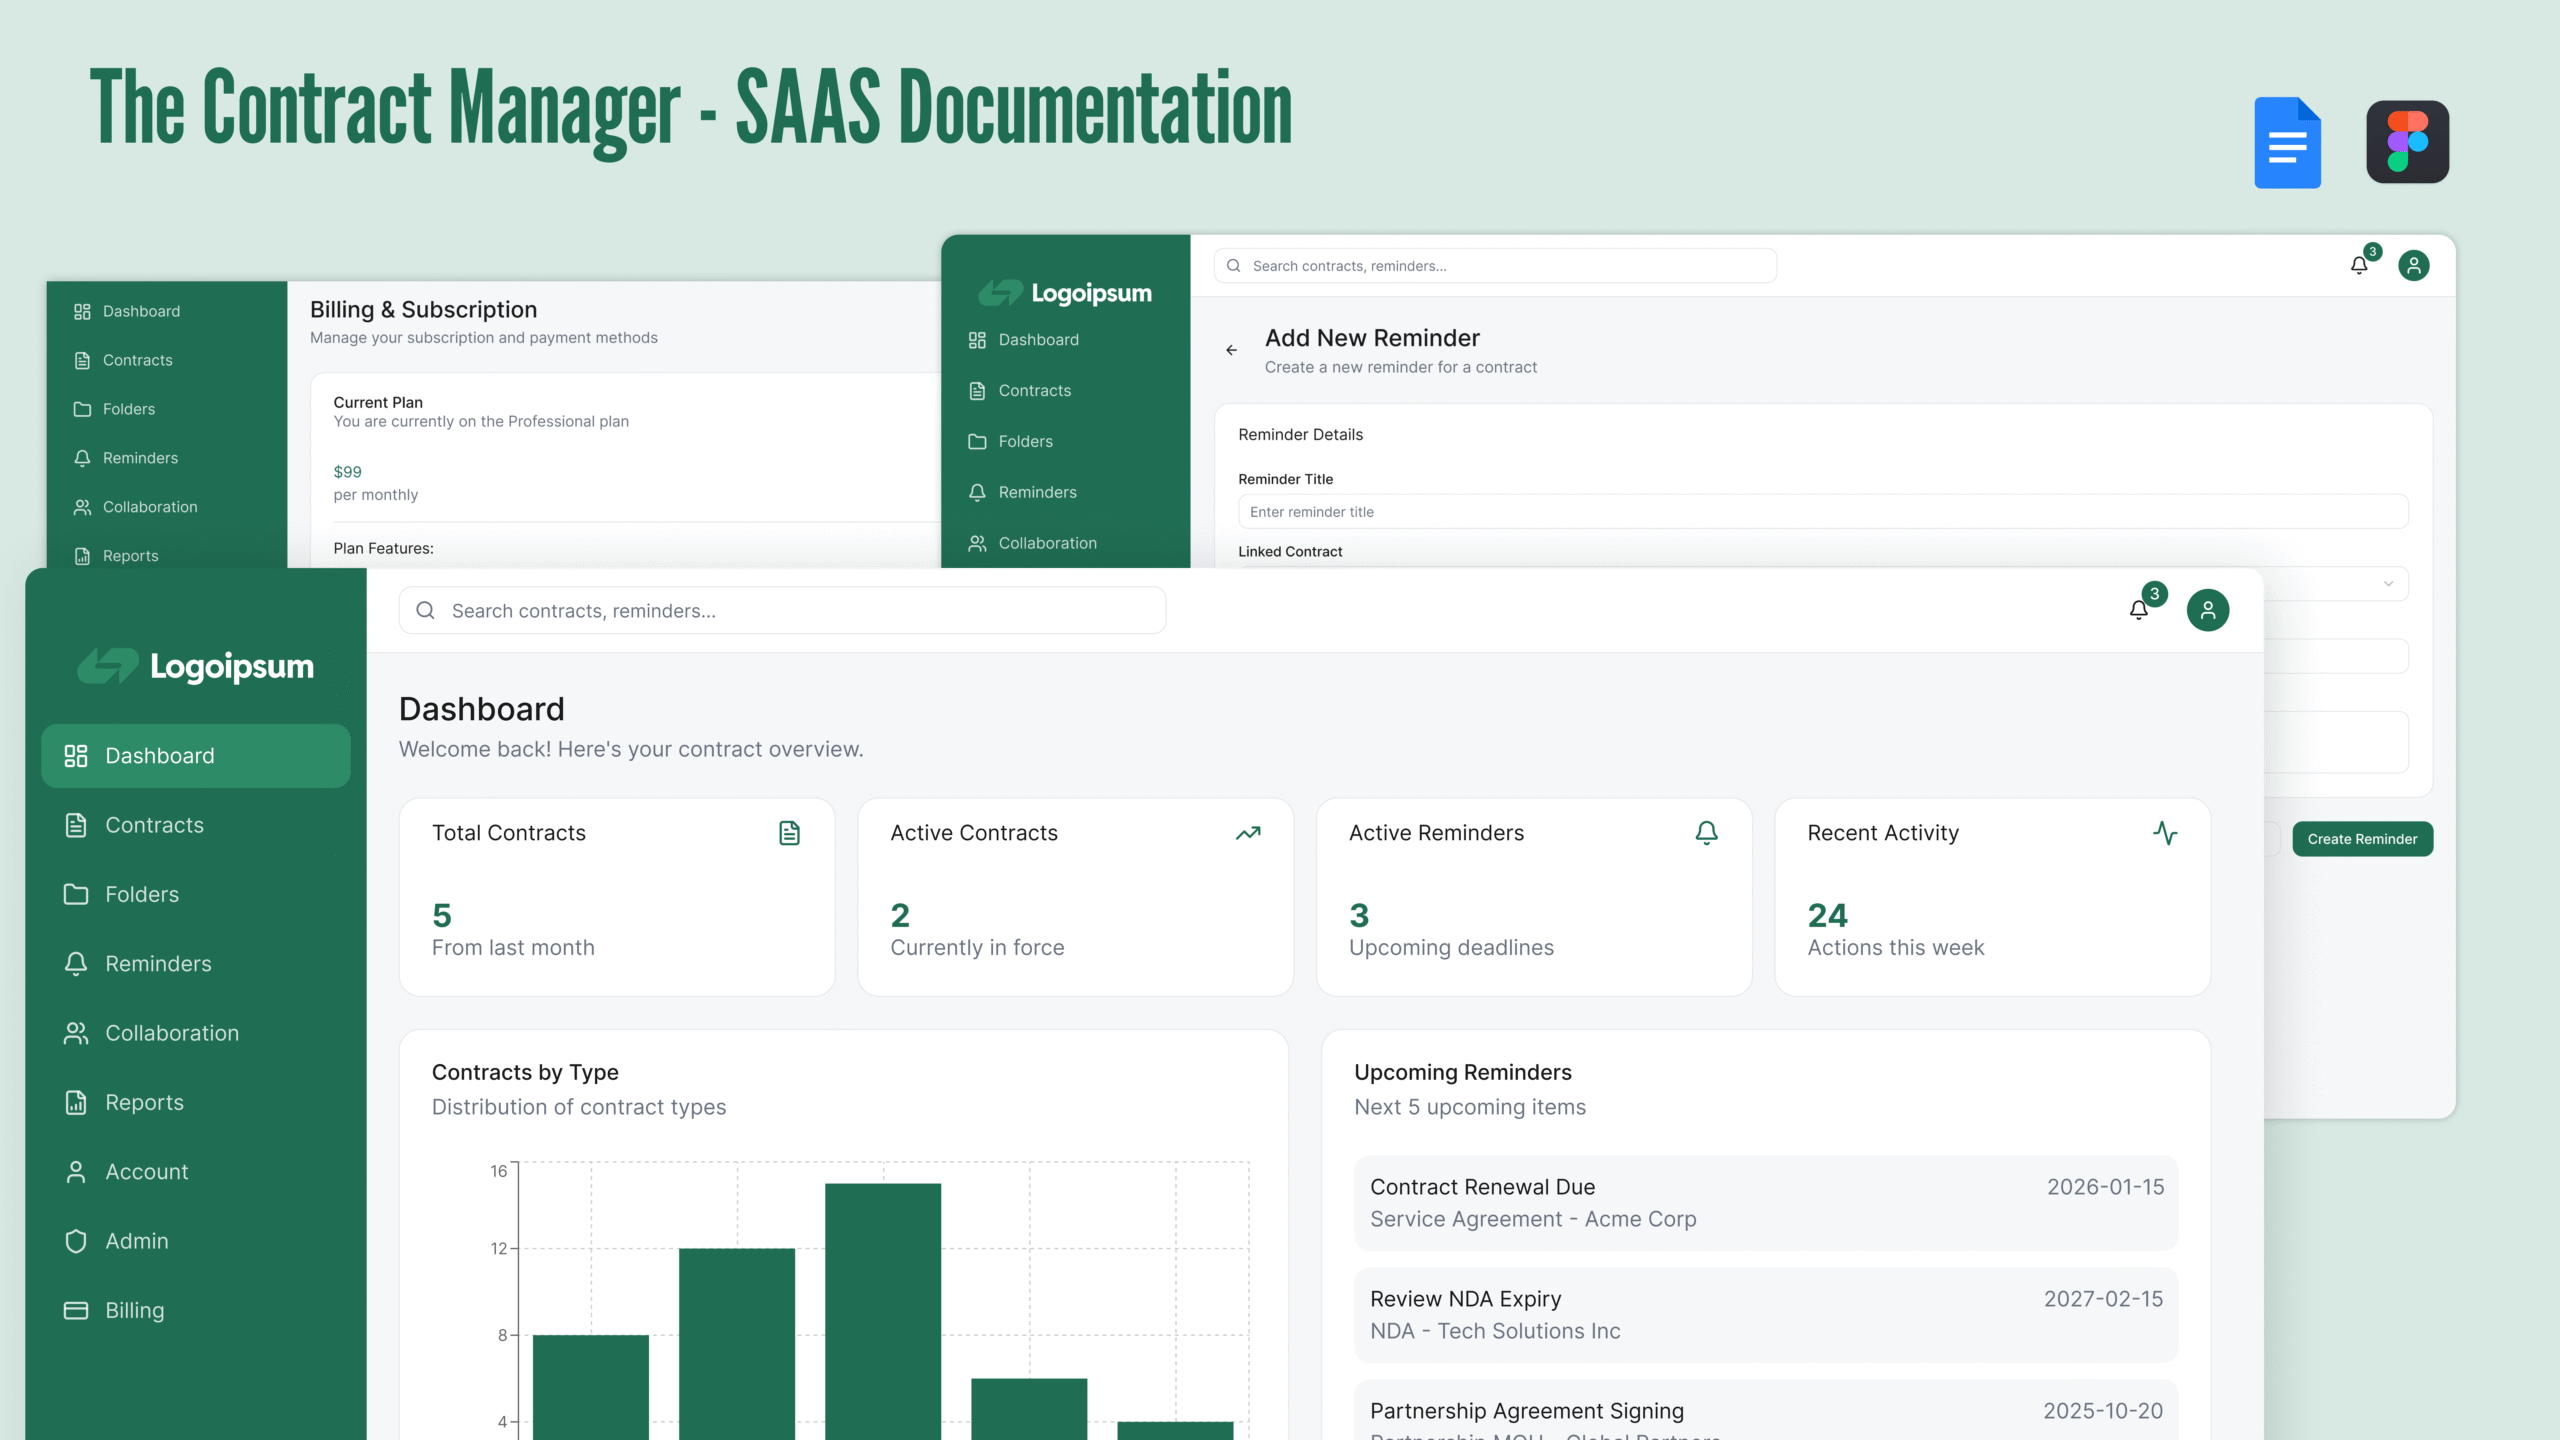Open the user profile avatar on the Dashboard
The height and width of the screenshot is (1440, 2560).
click(x=2207, y=610)
